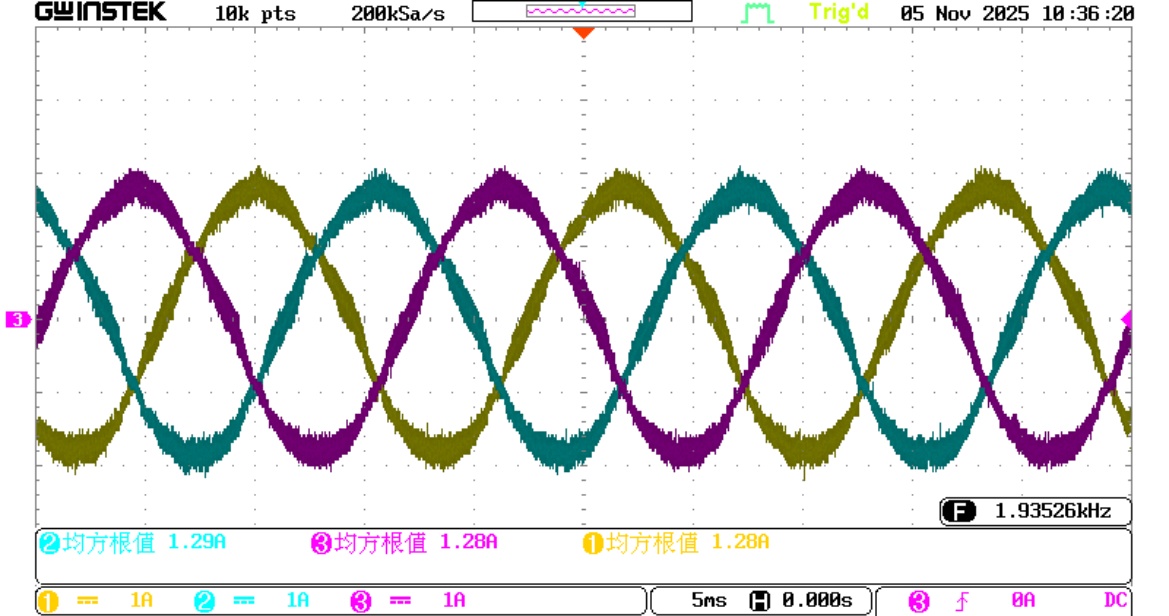
Task: Select the channel 3 magenta indicator
Action: (x=361, y=601)
